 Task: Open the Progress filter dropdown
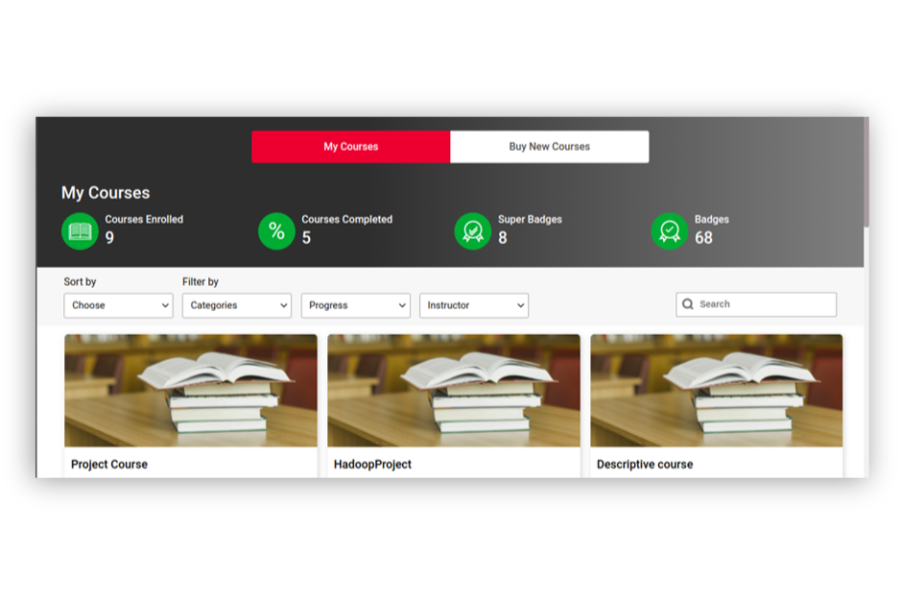point(355,305)
